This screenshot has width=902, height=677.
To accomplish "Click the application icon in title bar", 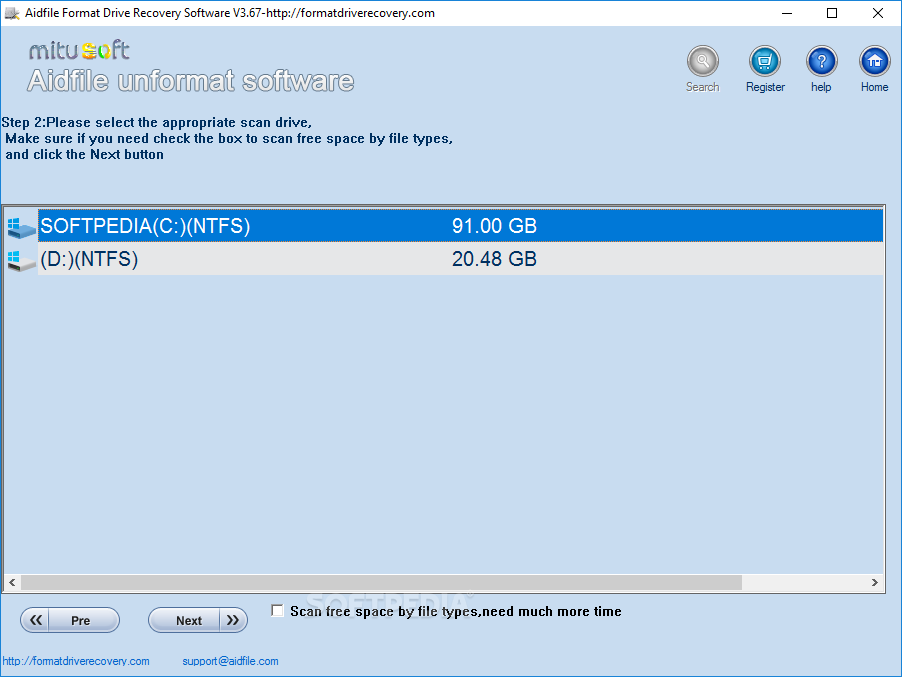I will (x=12, y=13).
